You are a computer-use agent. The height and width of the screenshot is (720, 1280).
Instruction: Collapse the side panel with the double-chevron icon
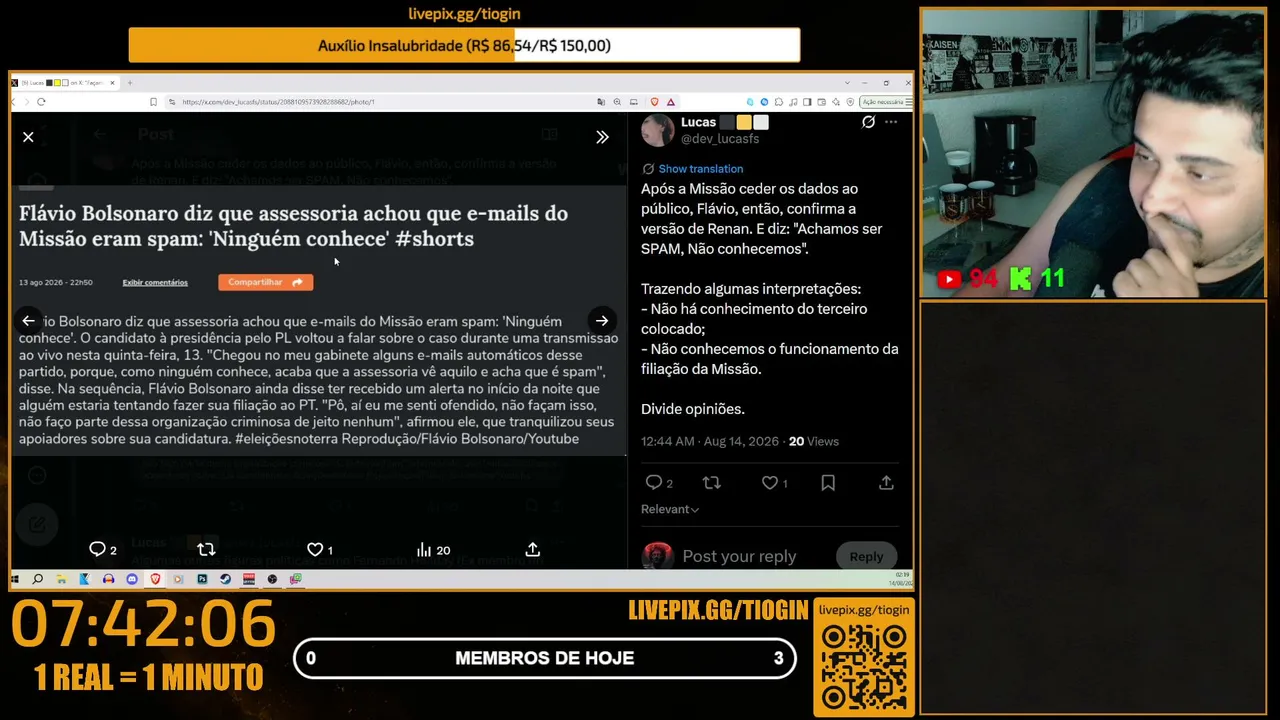602,137
